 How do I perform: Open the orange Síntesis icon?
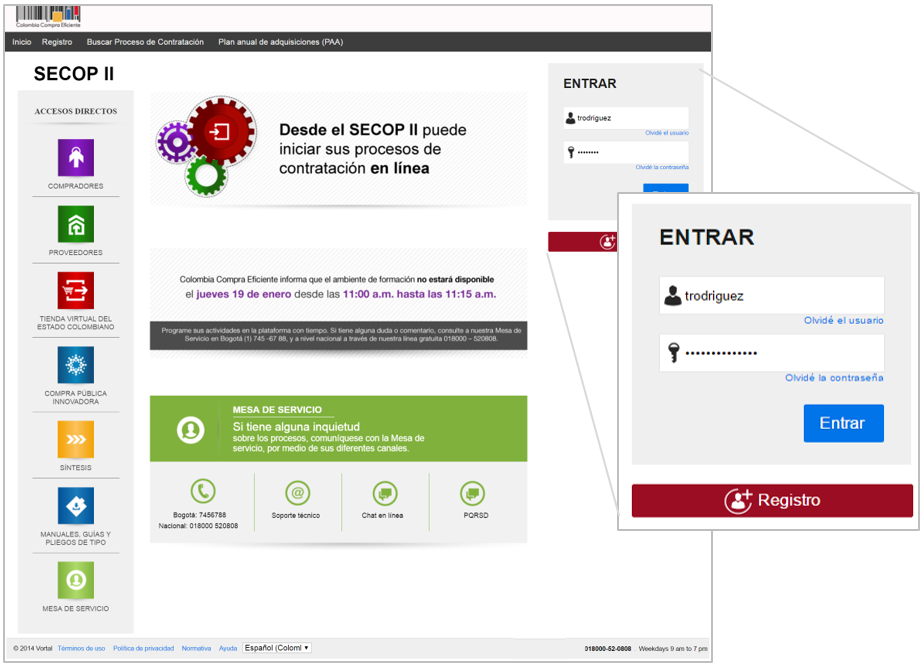[x=76, y=439]
